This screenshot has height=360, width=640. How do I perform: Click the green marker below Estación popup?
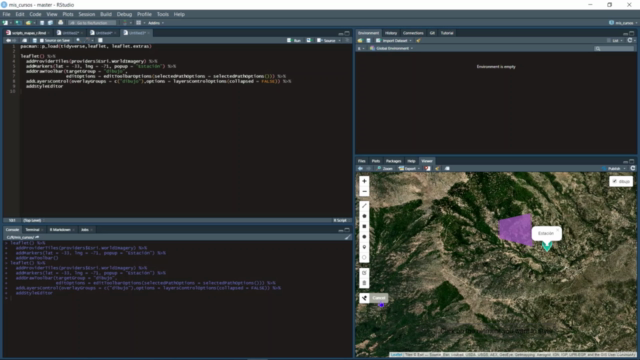pos(547,246)
